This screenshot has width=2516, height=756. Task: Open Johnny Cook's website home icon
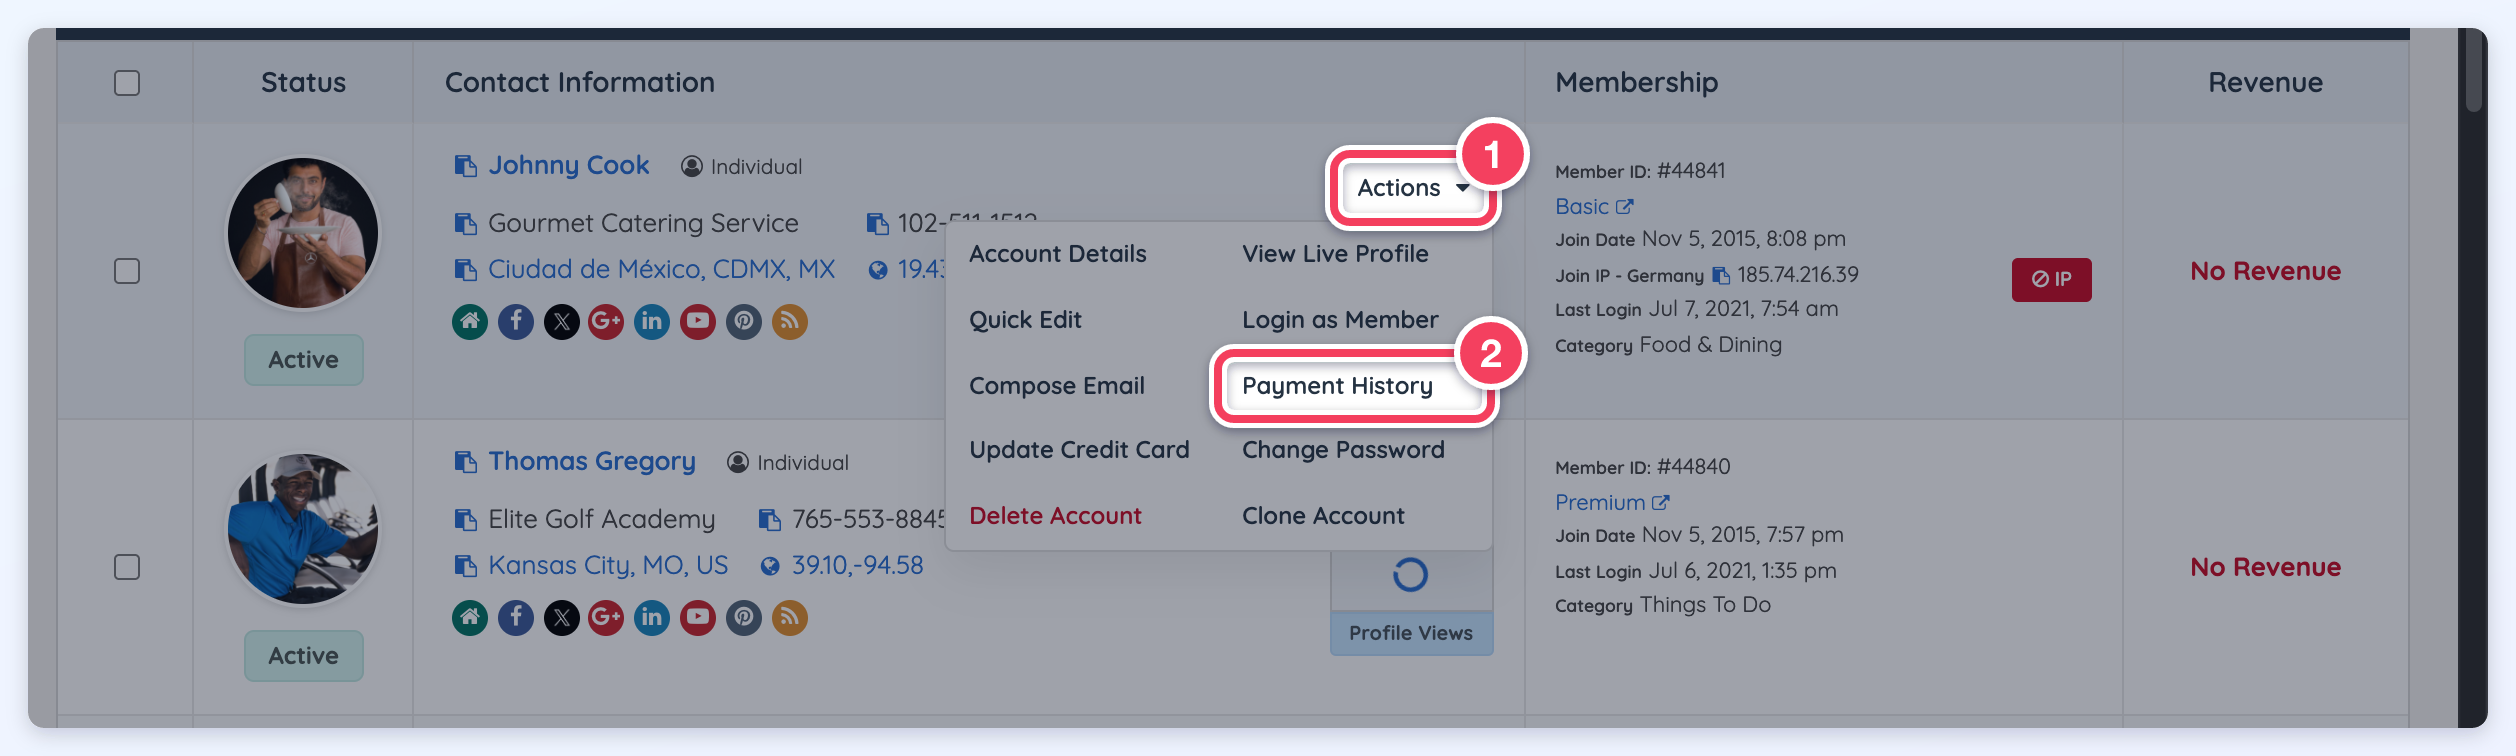point(470,321)
